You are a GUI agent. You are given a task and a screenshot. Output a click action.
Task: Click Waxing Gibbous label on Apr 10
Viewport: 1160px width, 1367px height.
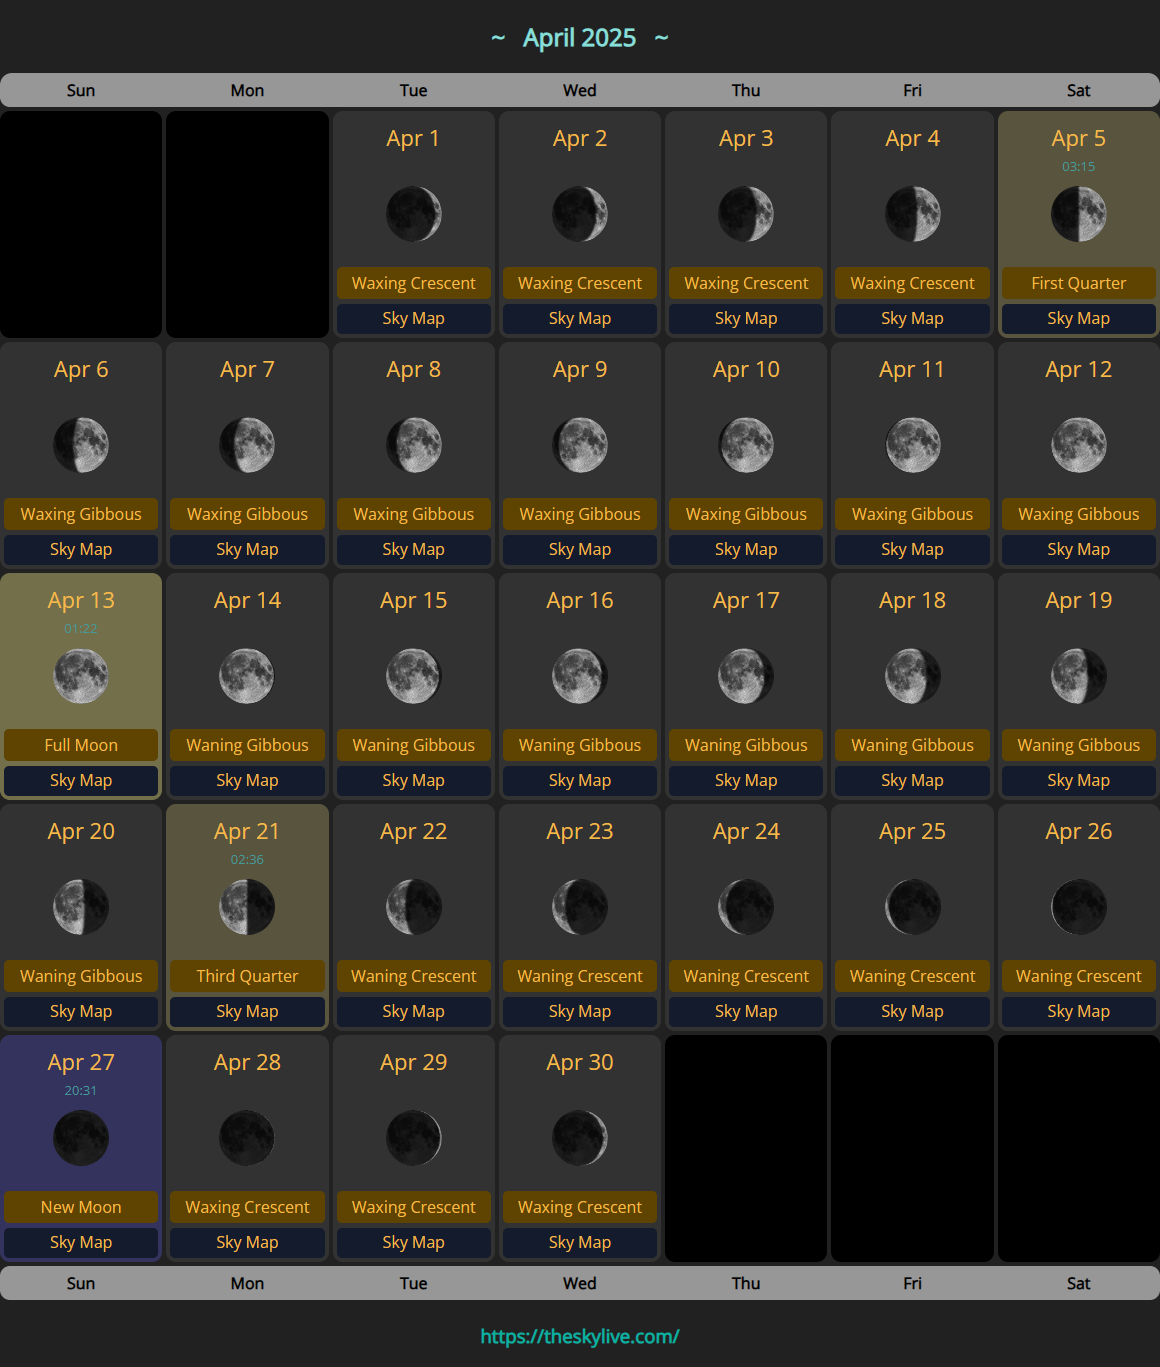[746, 514]
